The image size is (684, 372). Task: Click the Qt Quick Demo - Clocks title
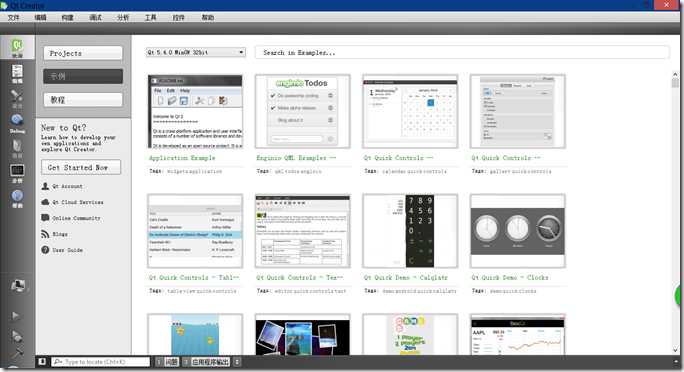(510, 277)
